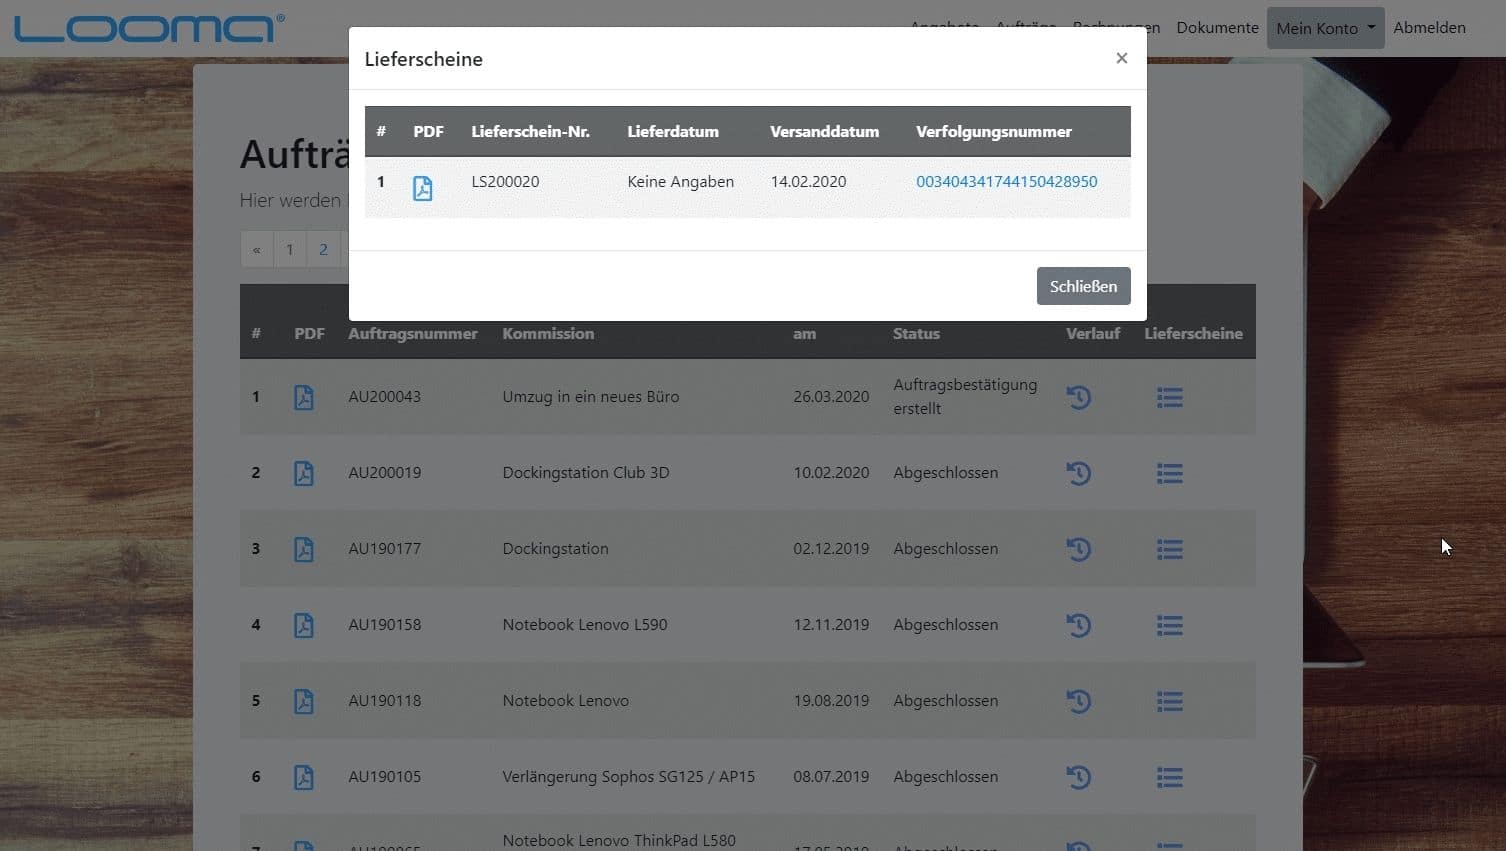
Task: Download PDF for order AU190158
Action: click(x=304, y=625)
